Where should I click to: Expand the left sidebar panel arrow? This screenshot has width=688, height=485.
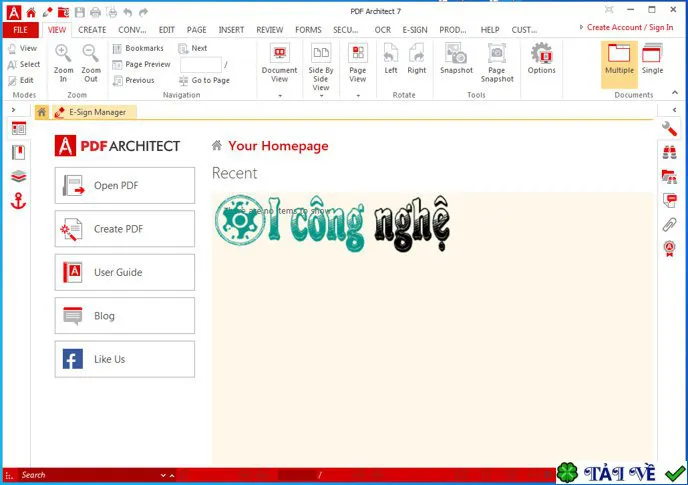pyautogui.click(x=14, y=110)
